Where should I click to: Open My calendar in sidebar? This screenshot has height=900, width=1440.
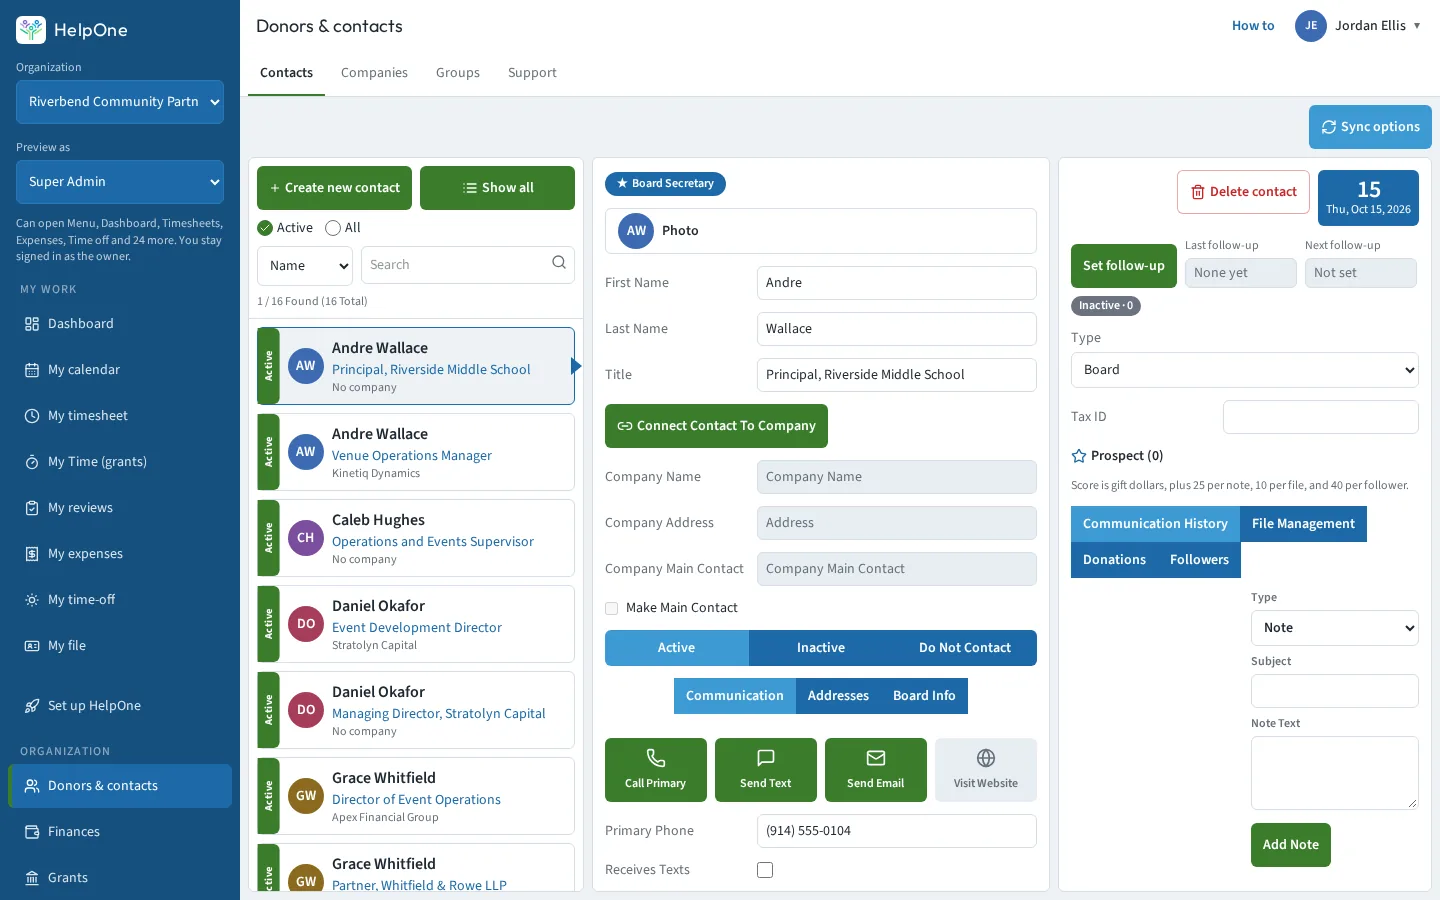pyautogui.click(x=120, y=370)
